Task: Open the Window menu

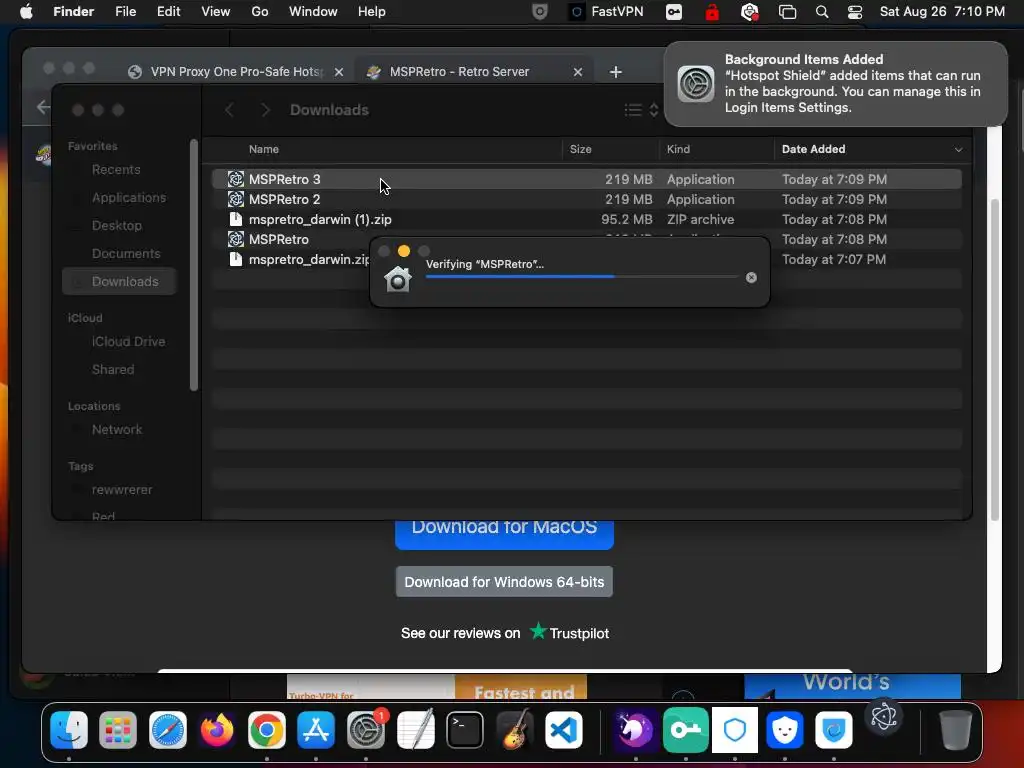Action: [313, 12]
